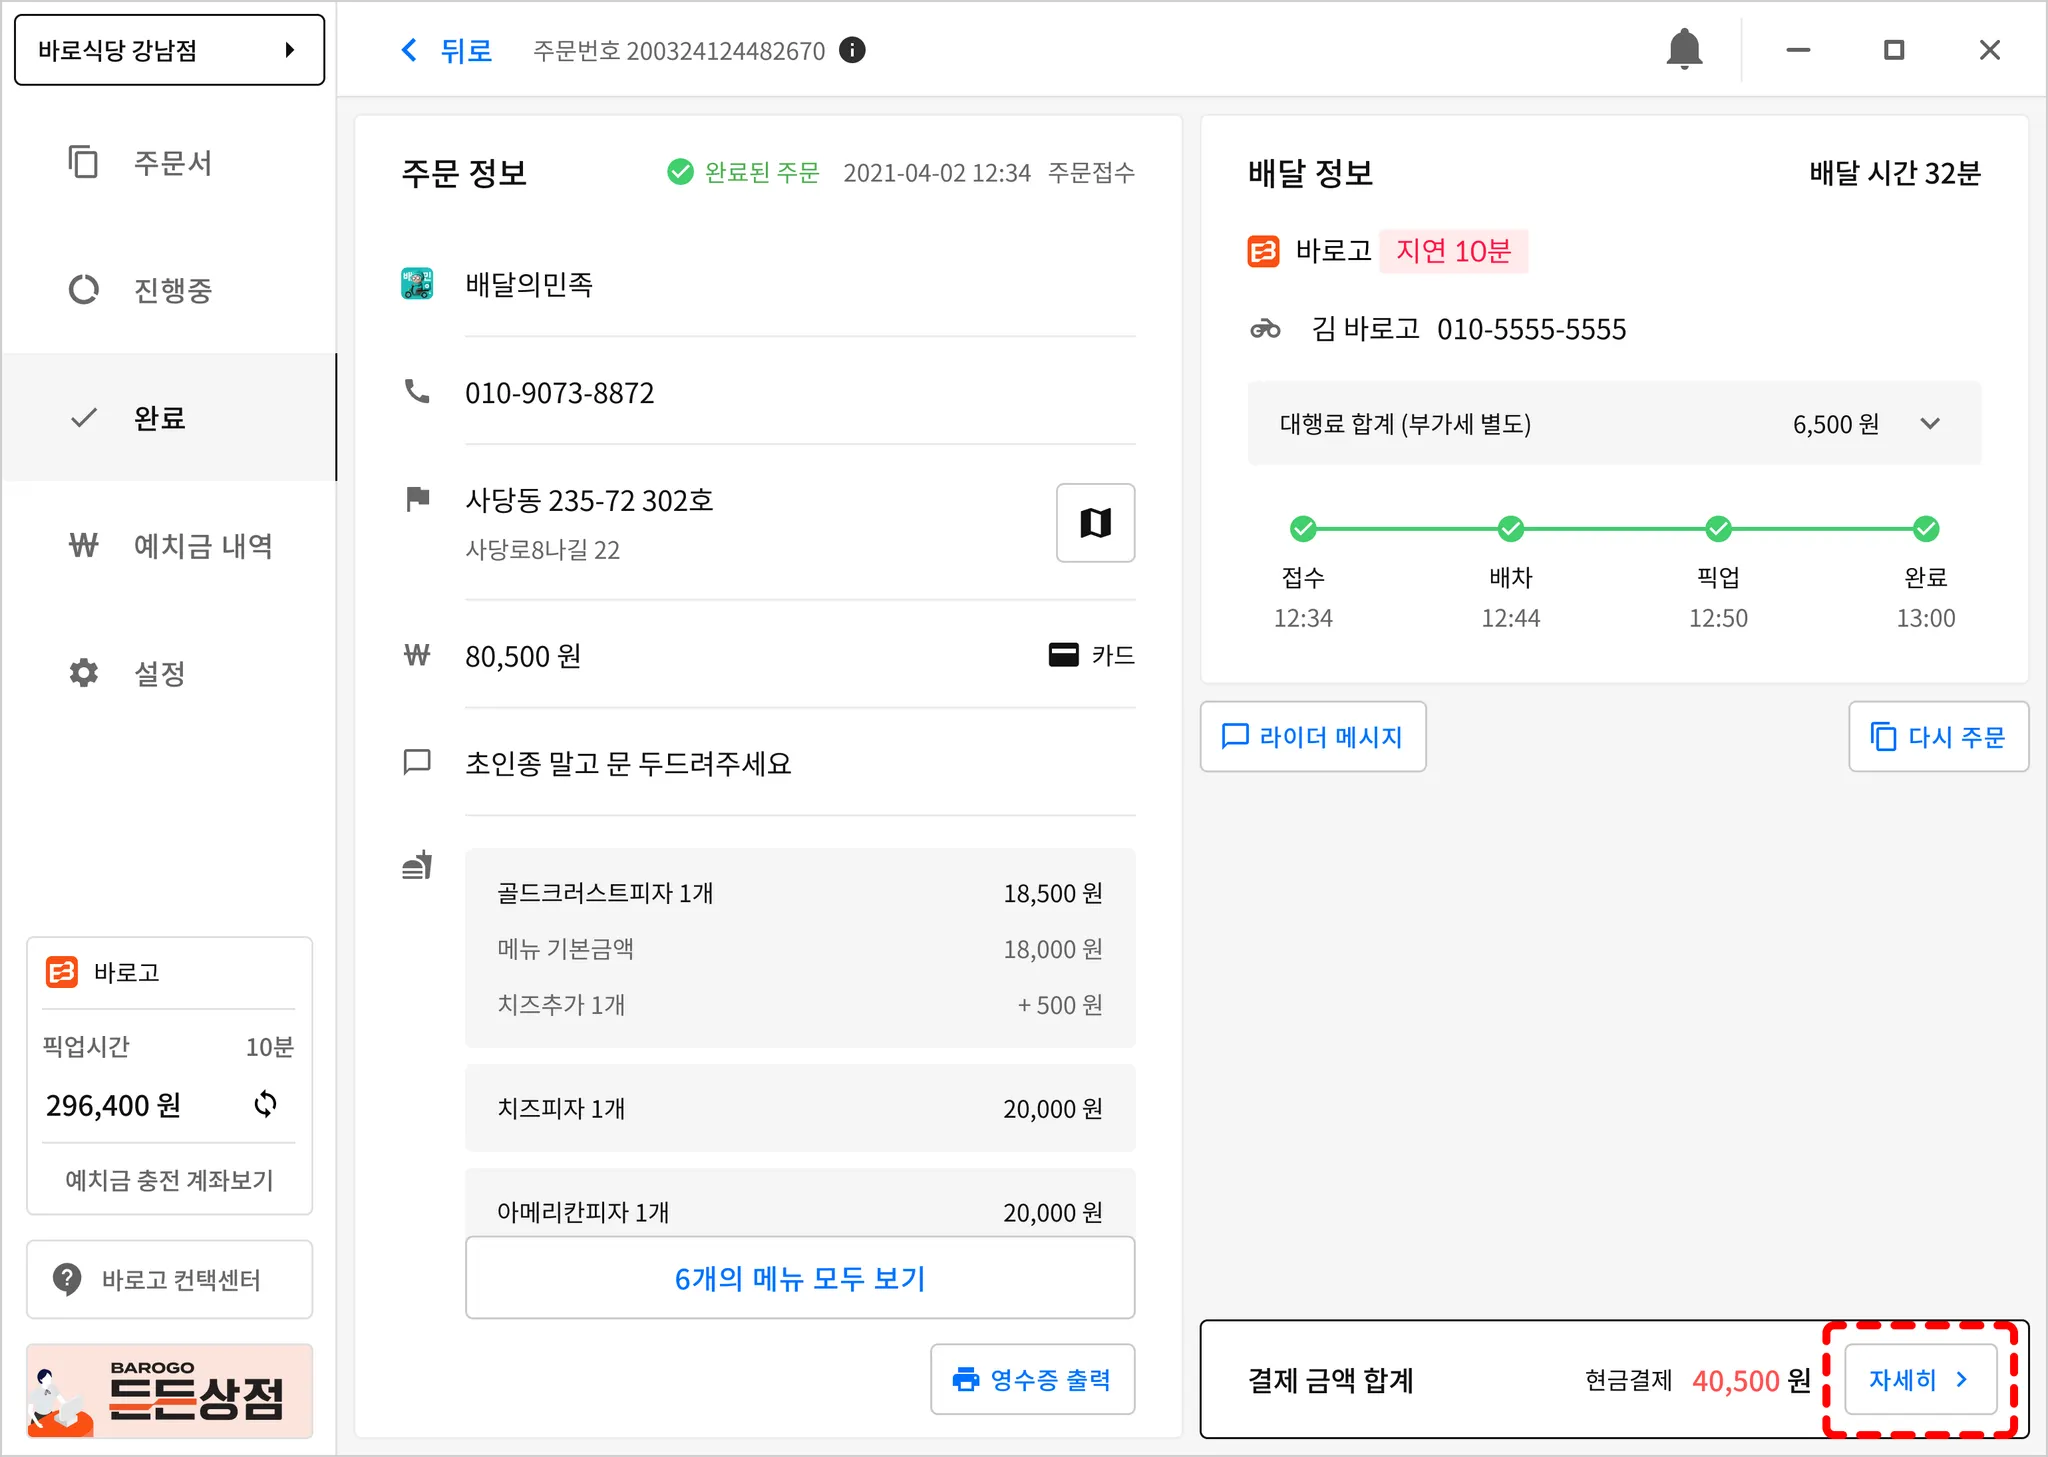Click the rider motorcycle icon
Image resolution: width=2048 pixels, height=1457 pixels.
pos(1265,329)
